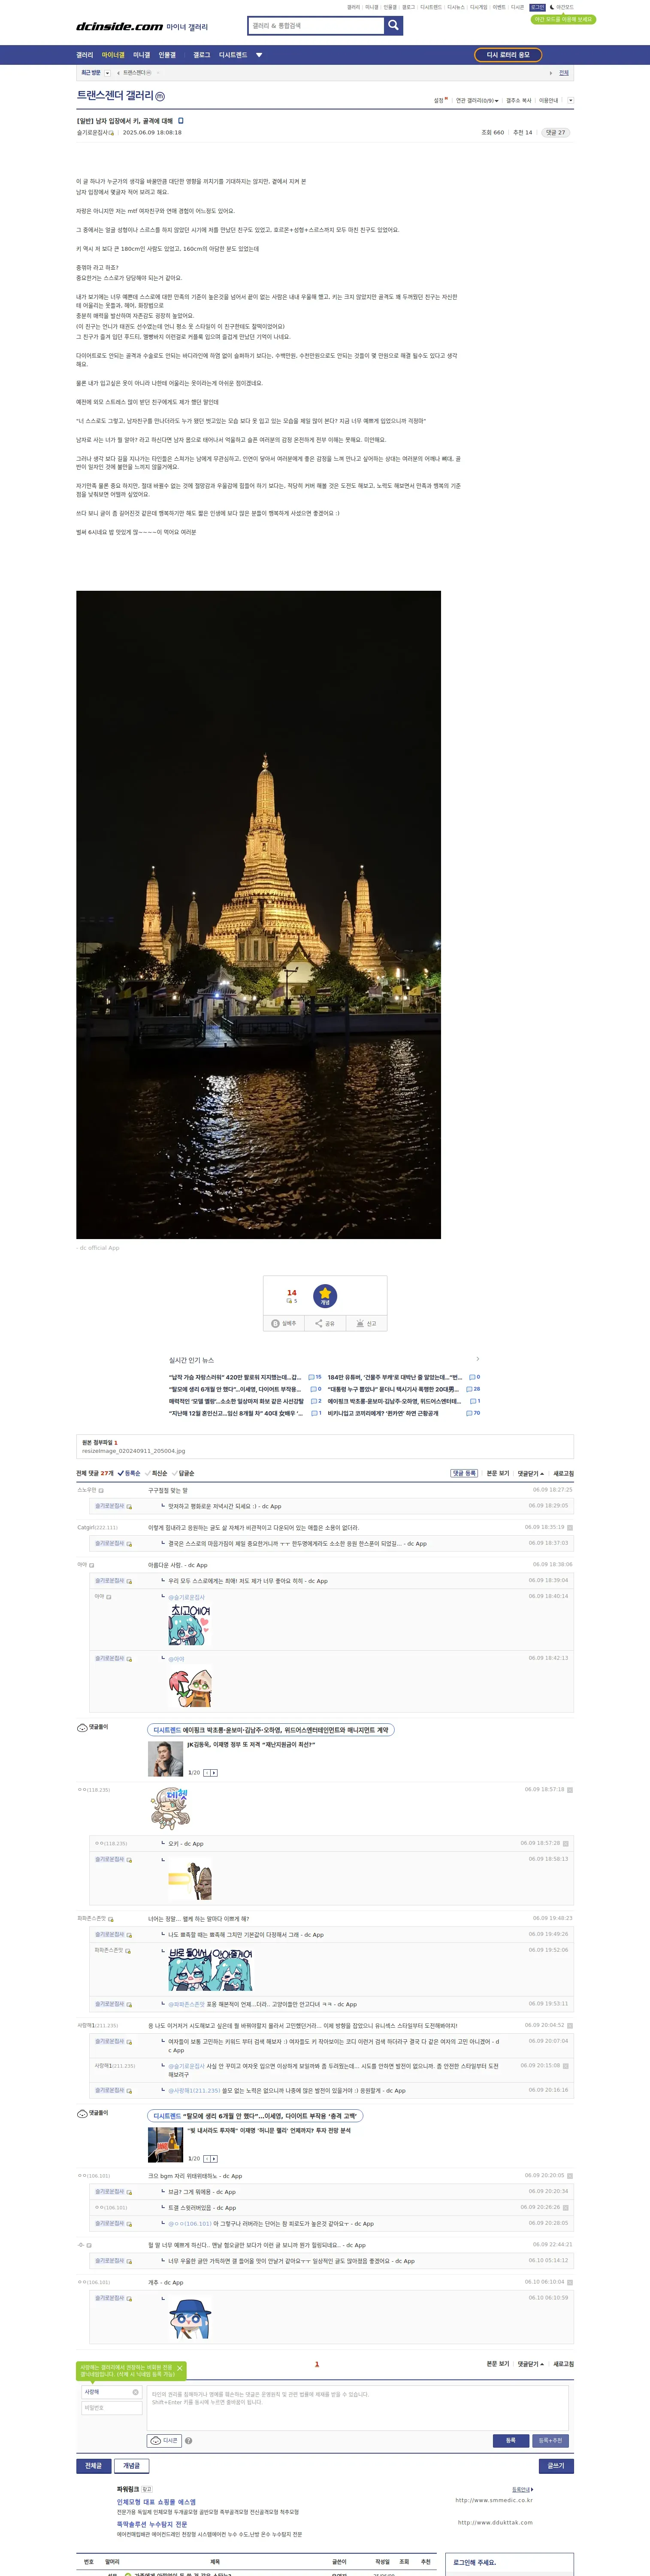Click the 실베추 button
Viewport: 650px width, 2576px height.
coord(284,1323)
